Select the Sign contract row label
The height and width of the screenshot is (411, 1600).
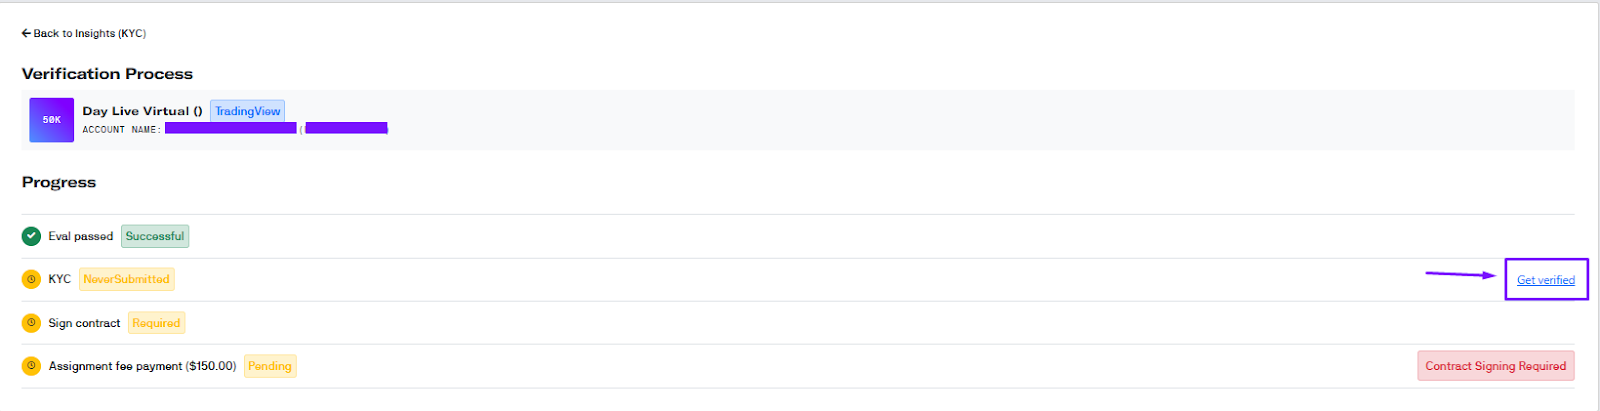tap(84, 323)
